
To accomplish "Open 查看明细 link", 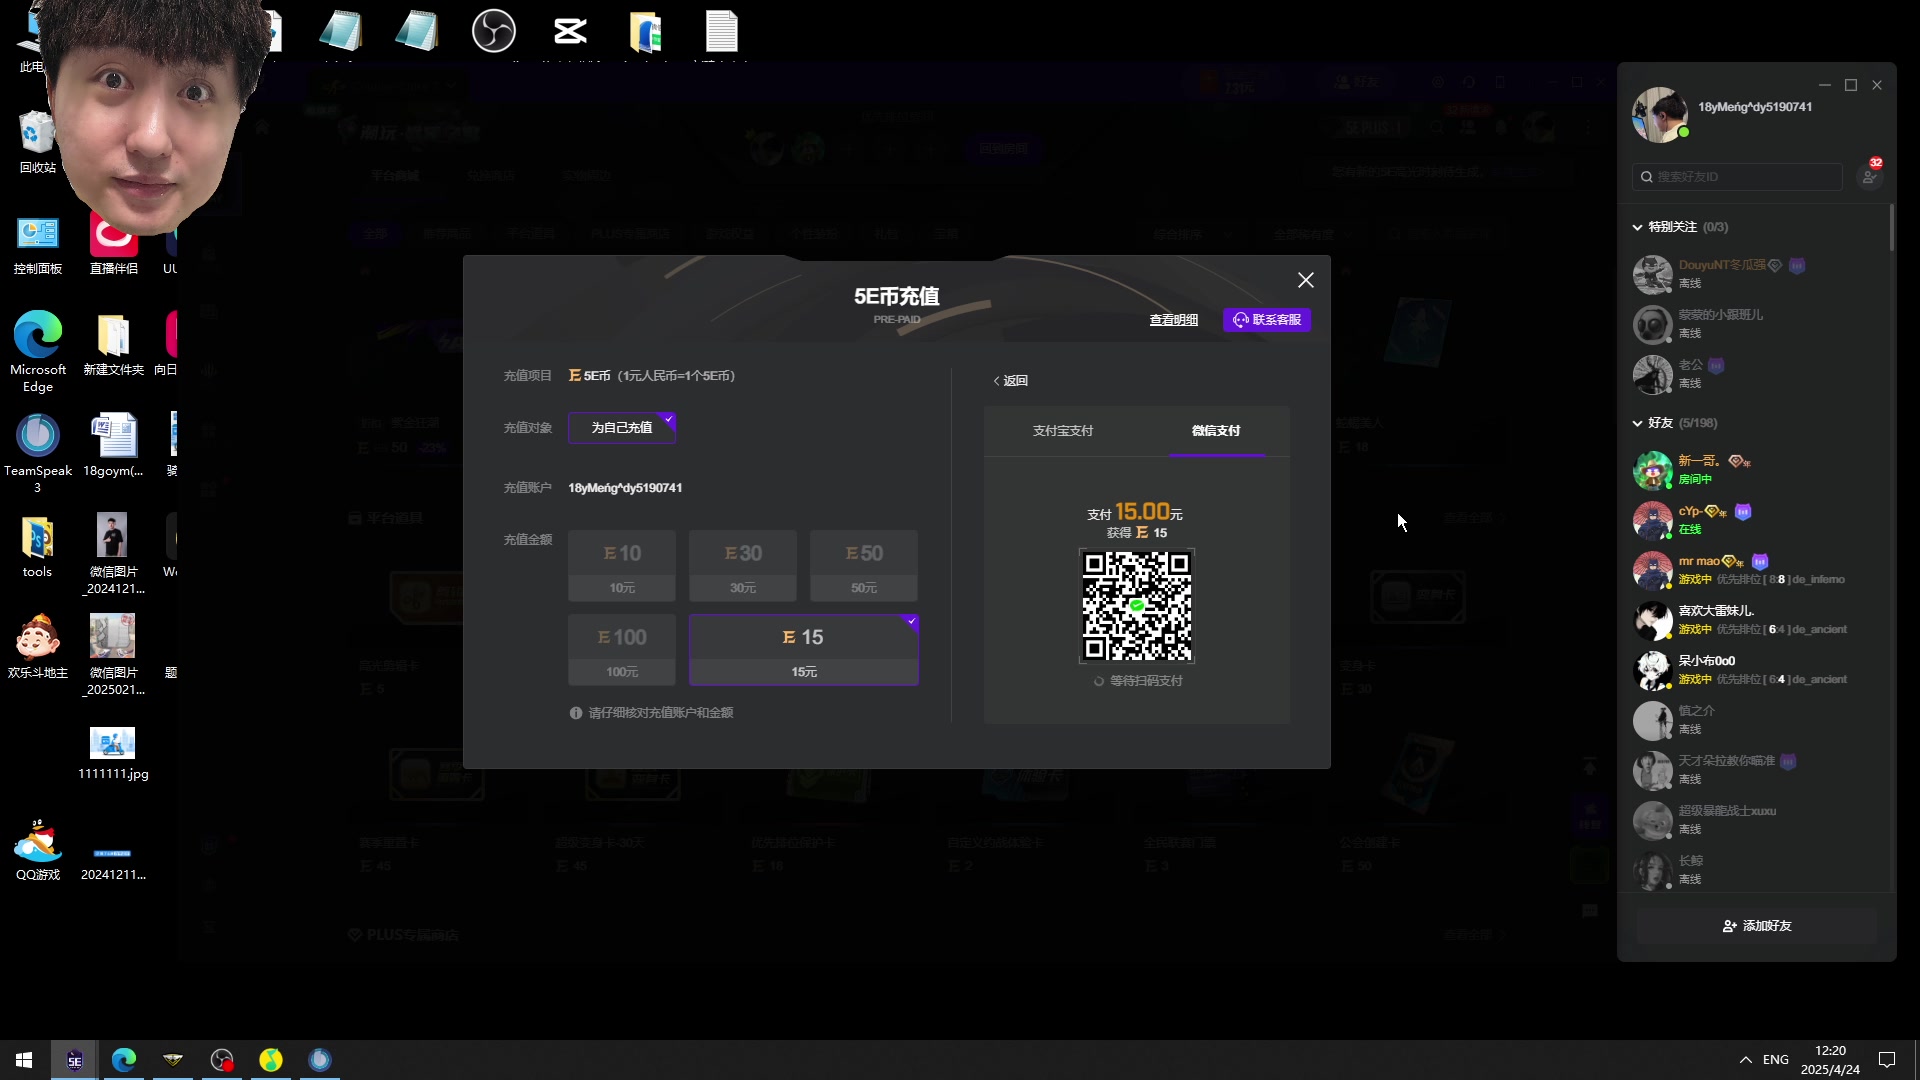I will (x=1173, y=320).
